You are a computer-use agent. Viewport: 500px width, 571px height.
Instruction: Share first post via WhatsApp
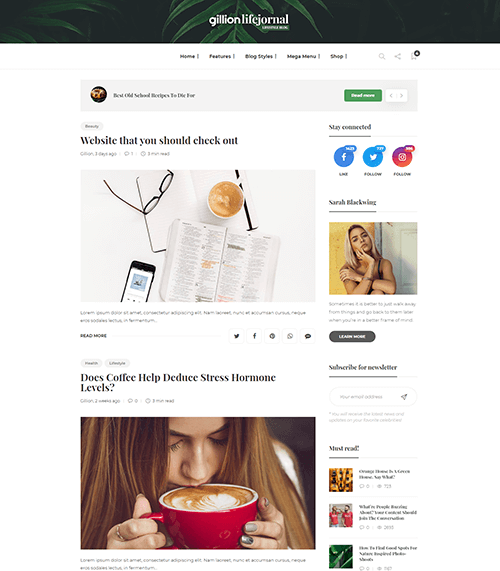tap(290, 336)
